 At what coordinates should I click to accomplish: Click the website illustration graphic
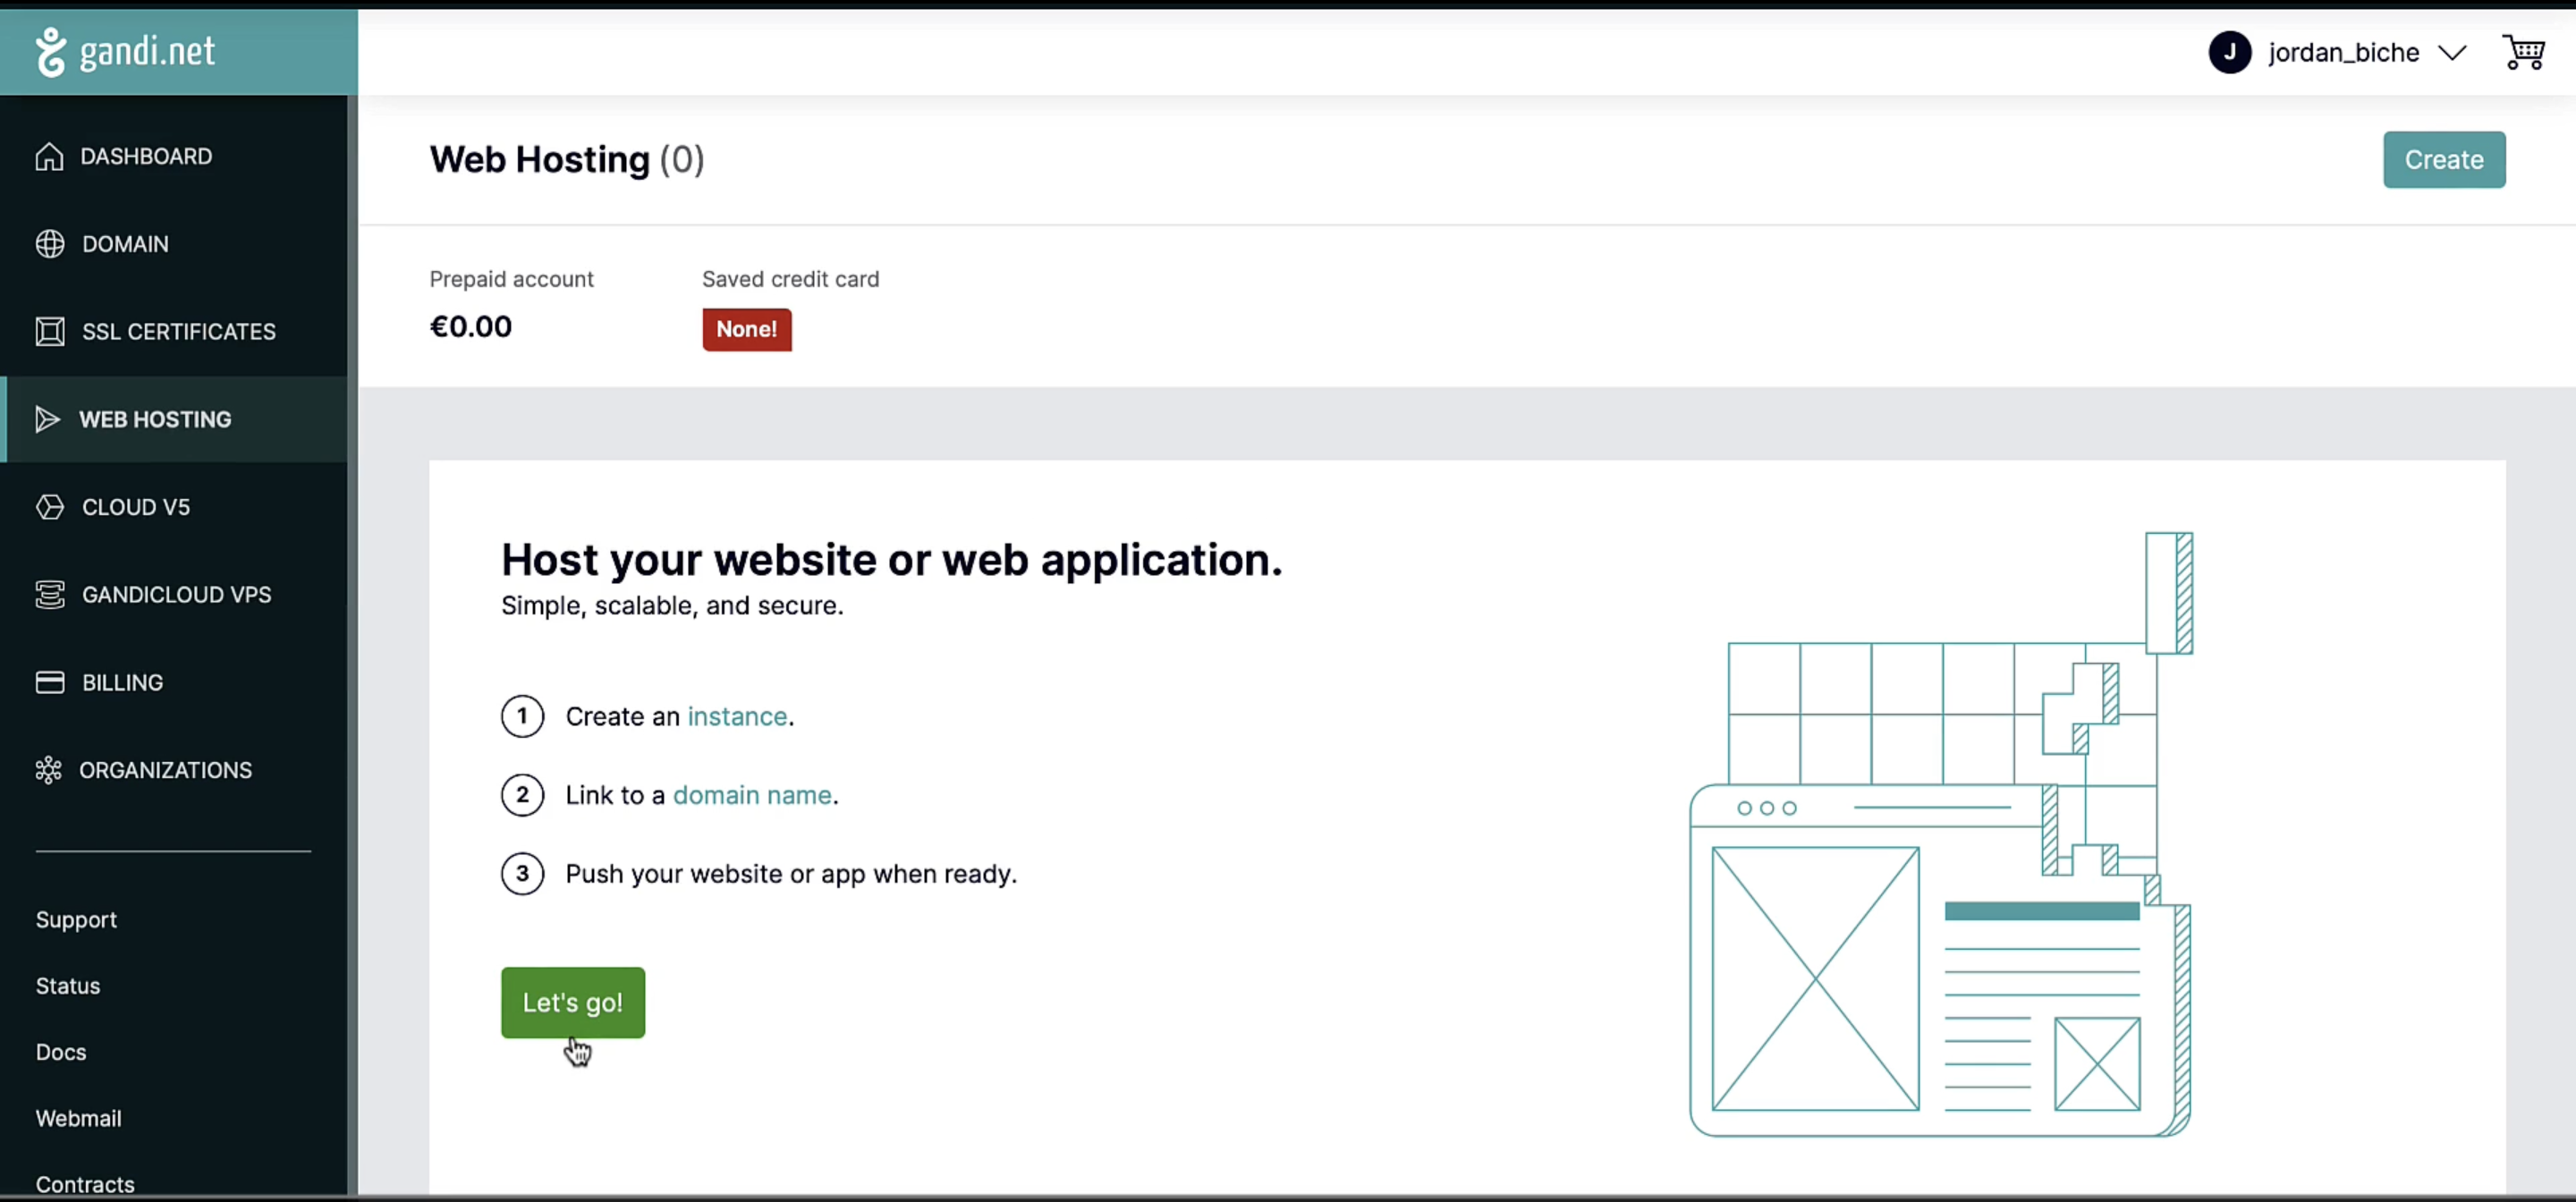[1940, 835]
